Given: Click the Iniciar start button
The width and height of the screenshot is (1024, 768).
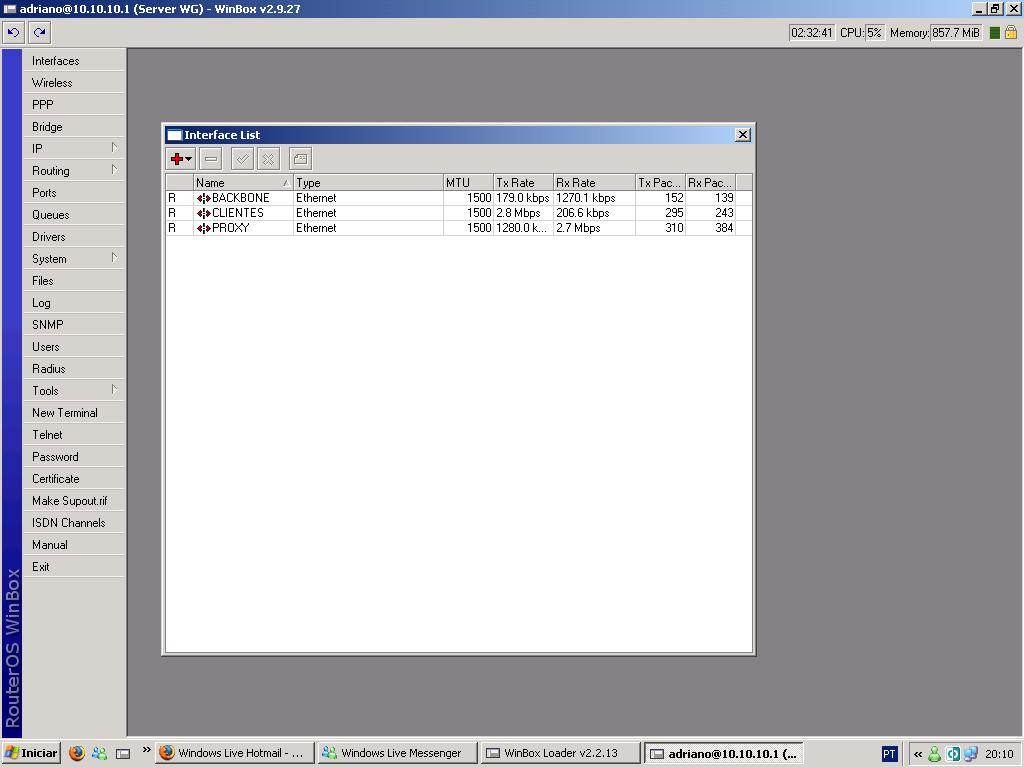Looking at the screenshot, I should [31, 753].
